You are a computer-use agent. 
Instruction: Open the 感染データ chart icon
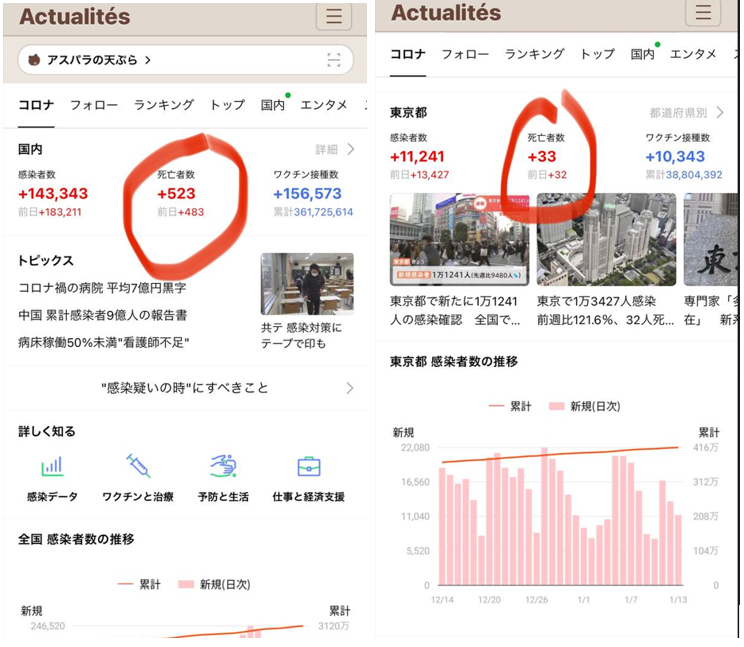pyautogui.click(x=52, y=467)
